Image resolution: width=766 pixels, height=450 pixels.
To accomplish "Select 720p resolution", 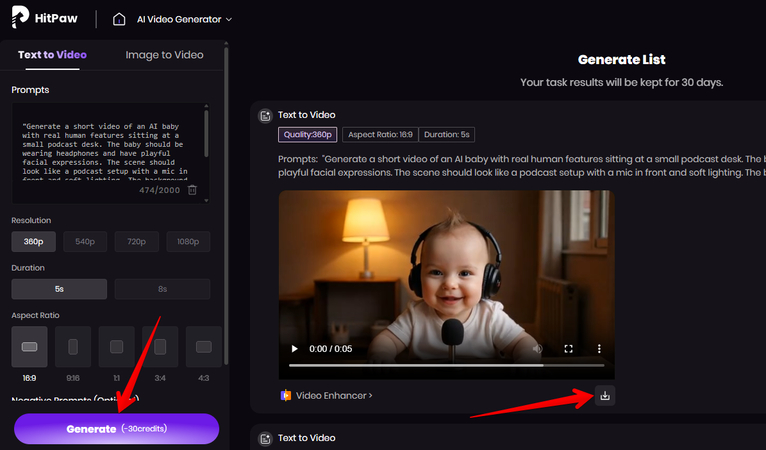I will point(136,241).
